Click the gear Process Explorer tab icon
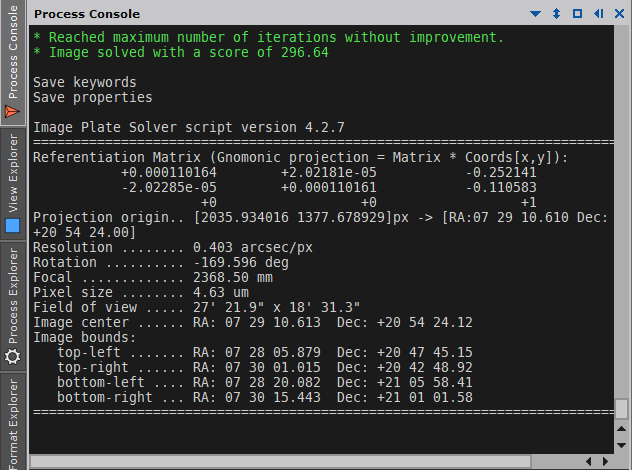 coord(13,356)
